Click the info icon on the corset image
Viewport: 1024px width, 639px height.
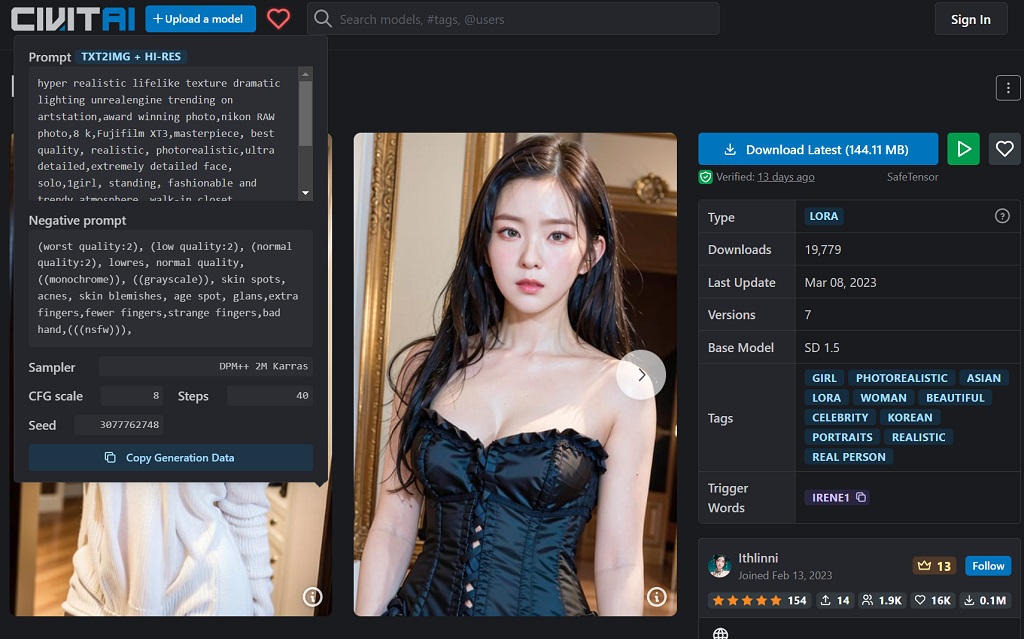[x=657, y=597]
